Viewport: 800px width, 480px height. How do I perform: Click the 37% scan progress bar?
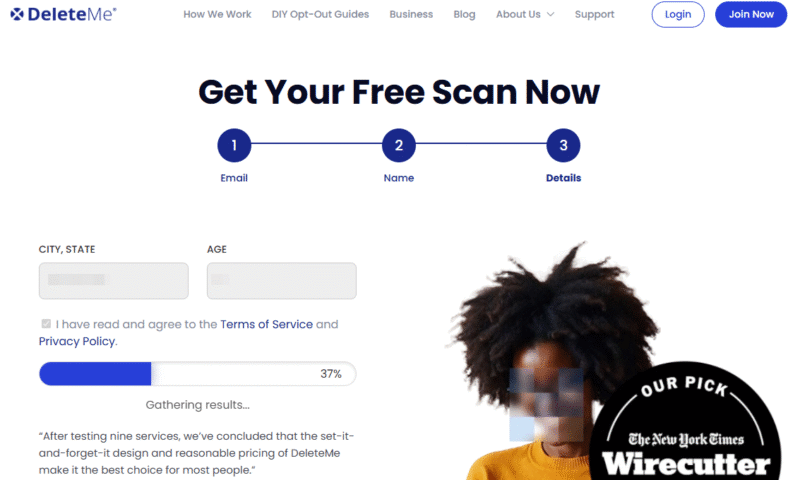(197, 374)
